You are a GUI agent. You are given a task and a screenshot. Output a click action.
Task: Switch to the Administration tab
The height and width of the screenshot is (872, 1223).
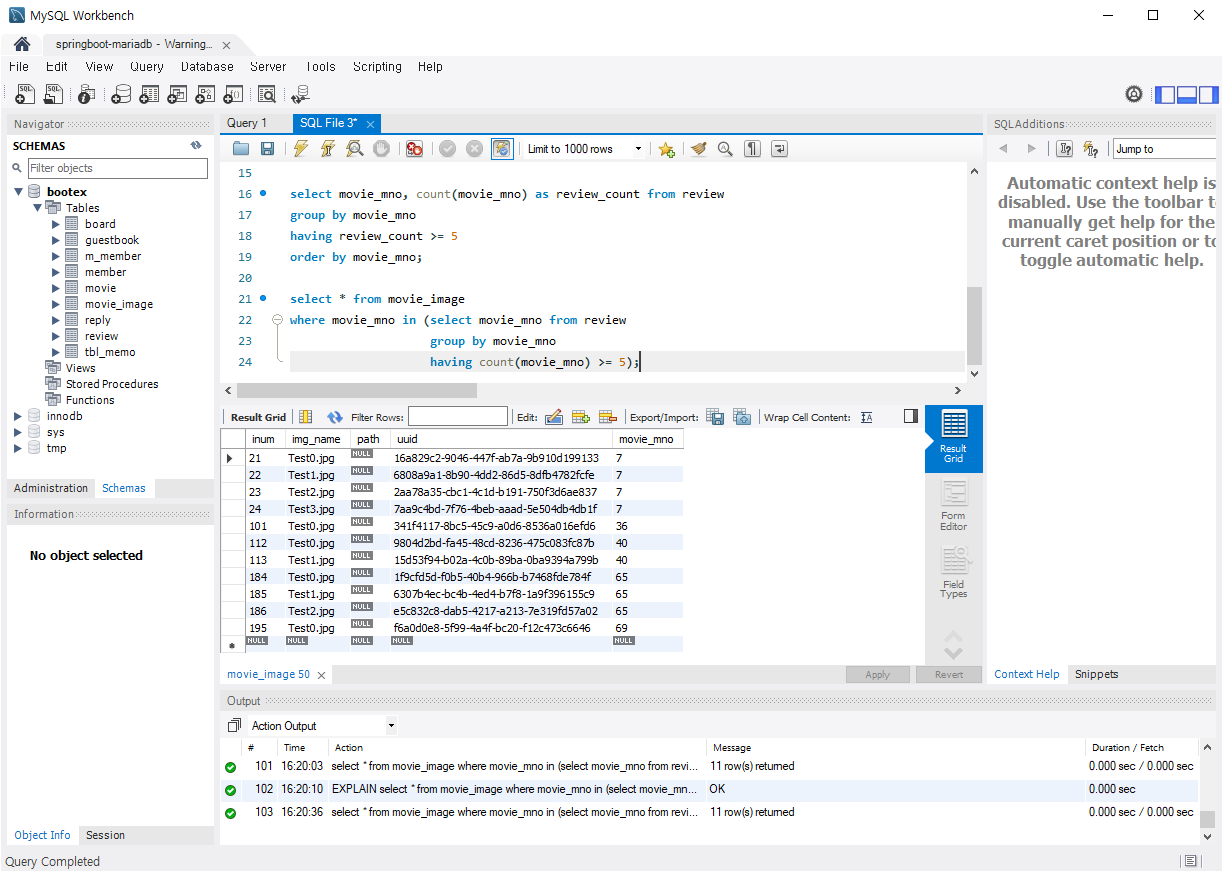pyautogui.click(x=51, y=488)
